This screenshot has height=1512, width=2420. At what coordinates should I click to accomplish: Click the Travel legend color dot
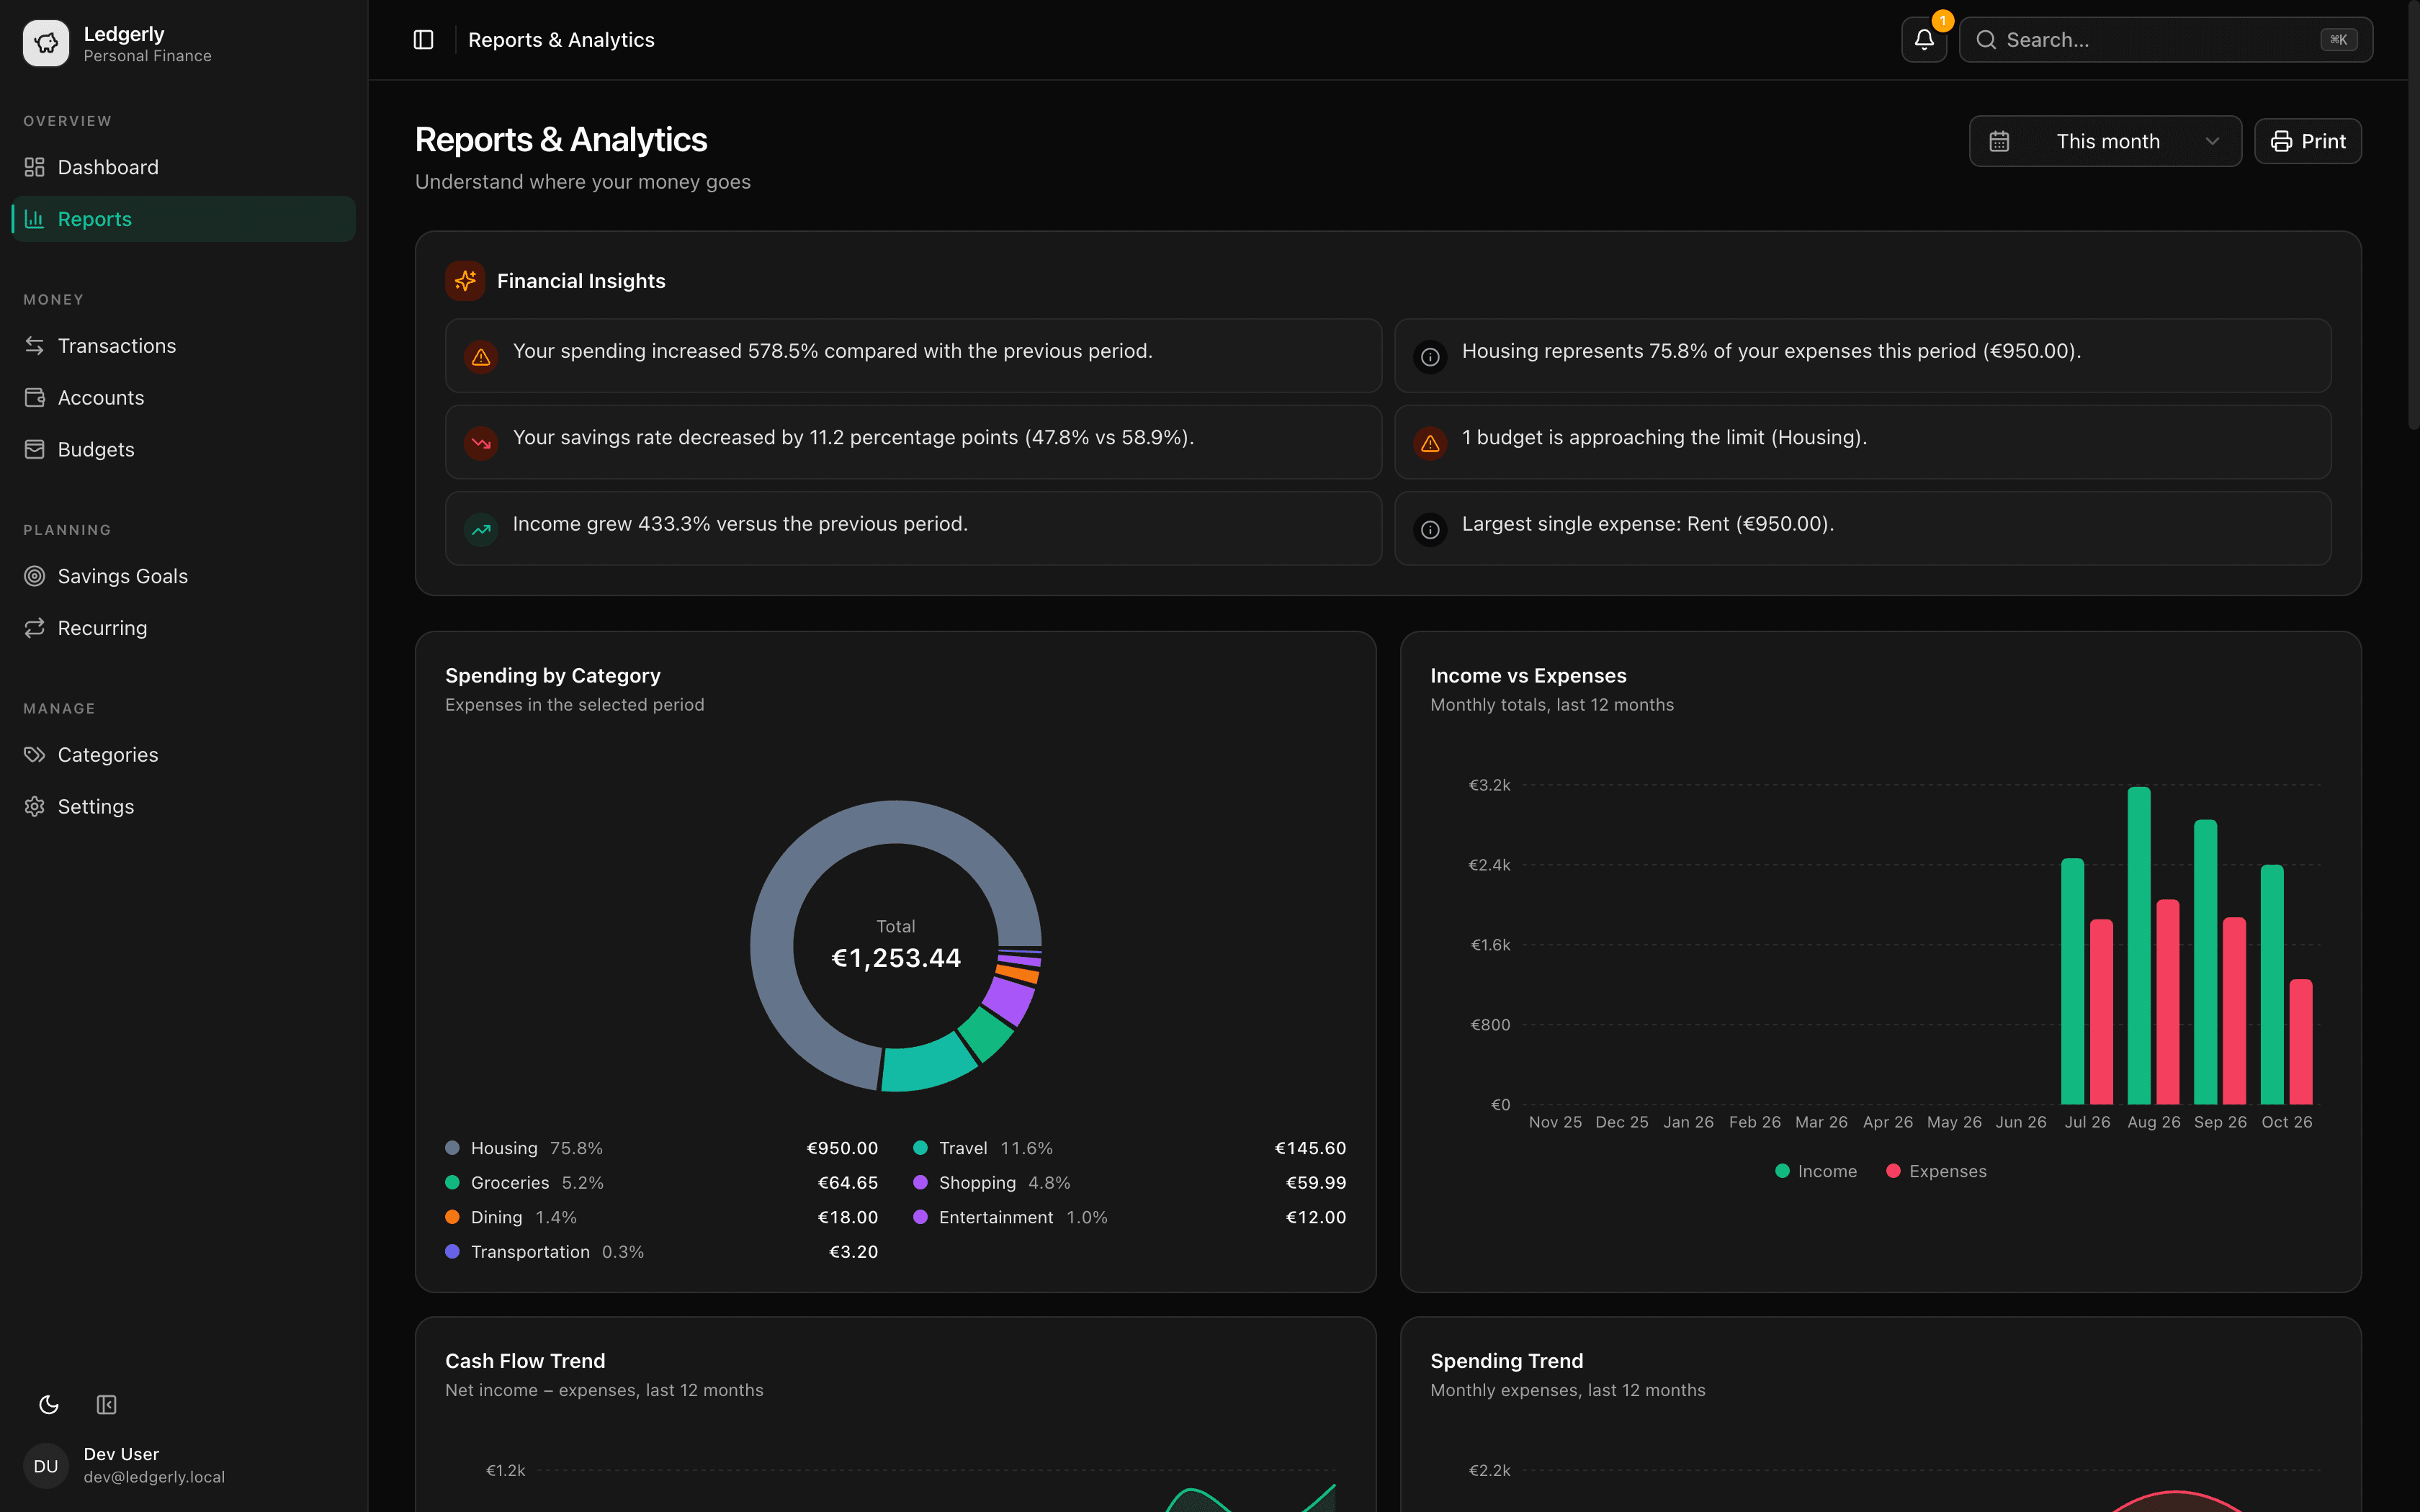(920, 1148)
